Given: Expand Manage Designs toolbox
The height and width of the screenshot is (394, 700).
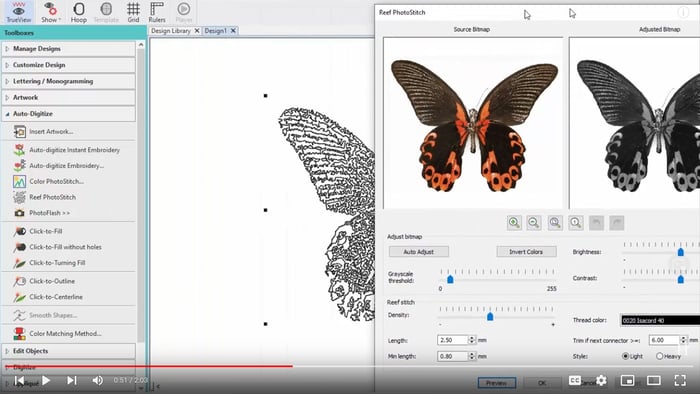Looking at the screenshot, I should click(x=68, y=49).
